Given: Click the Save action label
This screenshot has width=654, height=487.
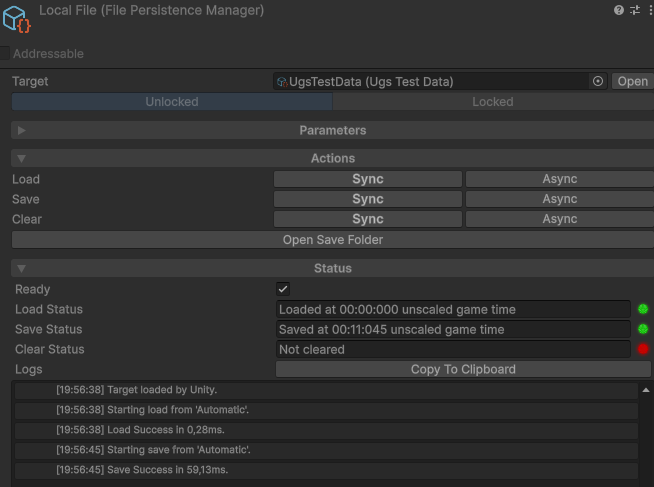Looking at the screenshot, I should point(26,199).
